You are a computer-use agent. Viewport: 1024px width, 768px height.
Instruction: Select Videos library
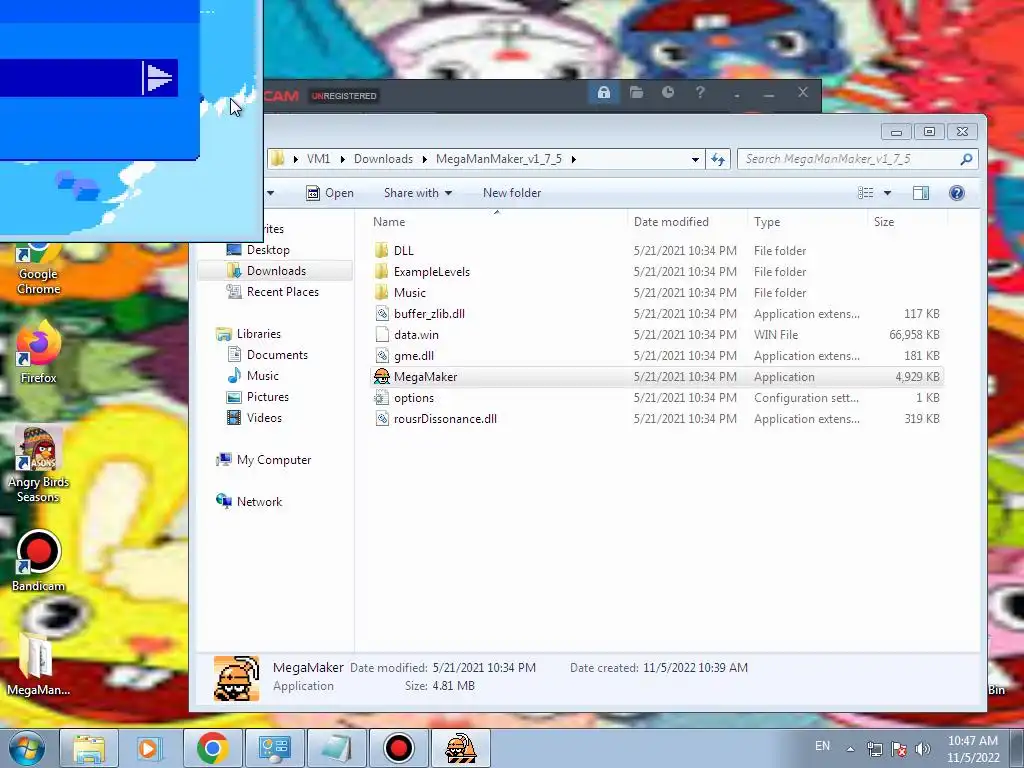263,417
